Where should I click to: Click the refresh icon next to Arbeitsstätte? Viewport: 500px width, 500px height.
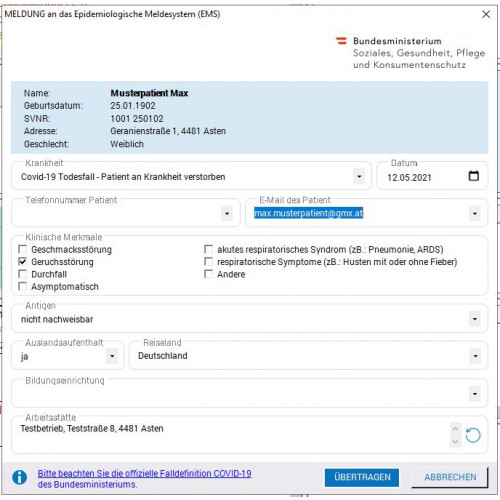(x=473, y=435)
